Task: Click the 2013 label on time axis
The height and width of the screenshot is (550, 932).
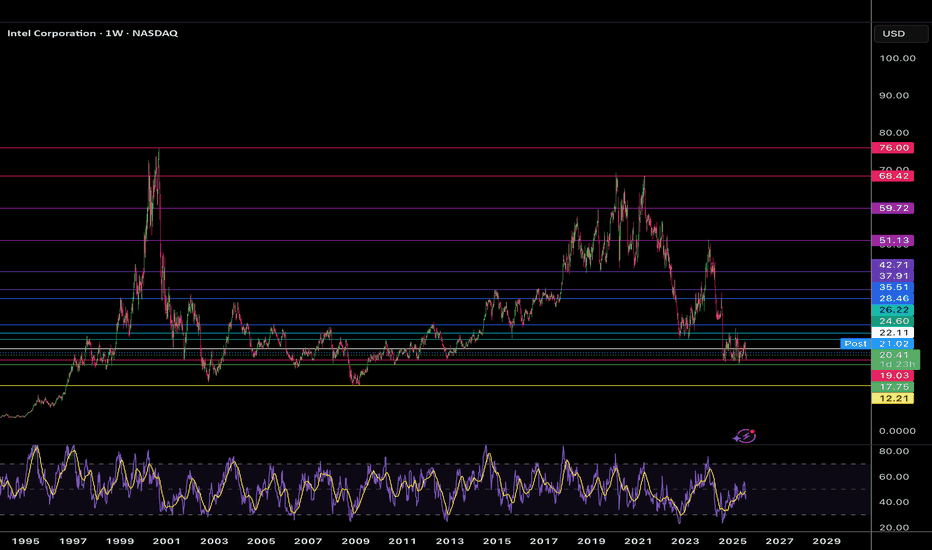Action: [x=449, y=541]
